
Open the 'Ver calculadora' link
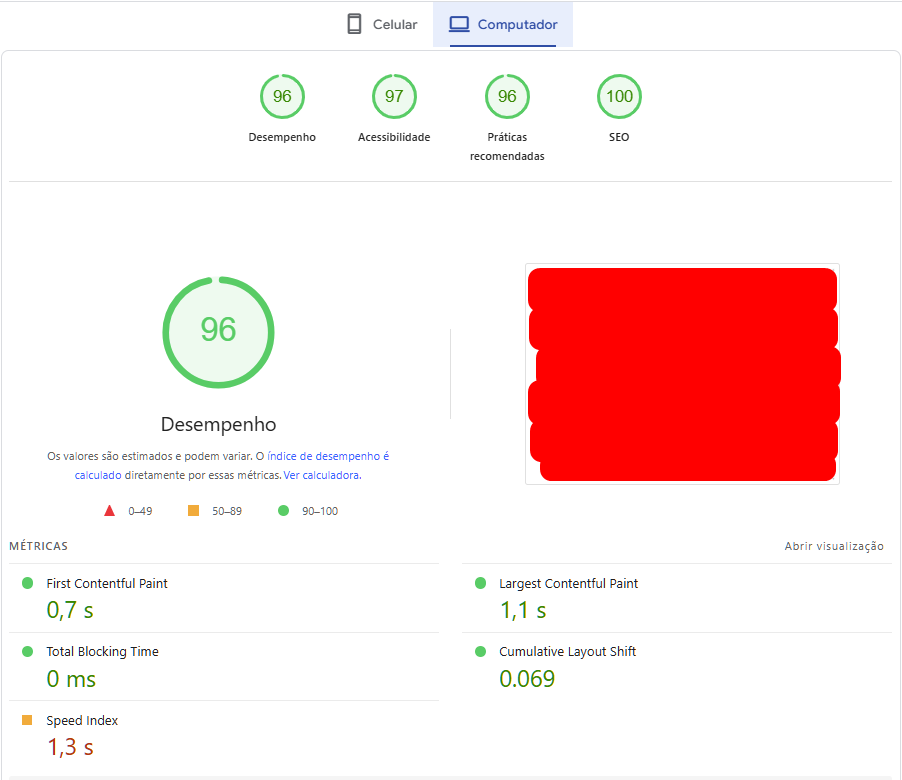(321, 476)
